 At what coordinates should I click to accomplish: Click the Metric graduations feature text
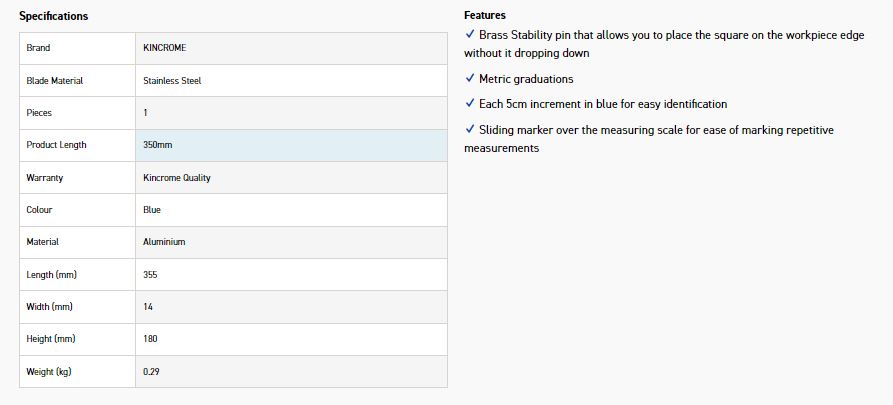(526, 79)
